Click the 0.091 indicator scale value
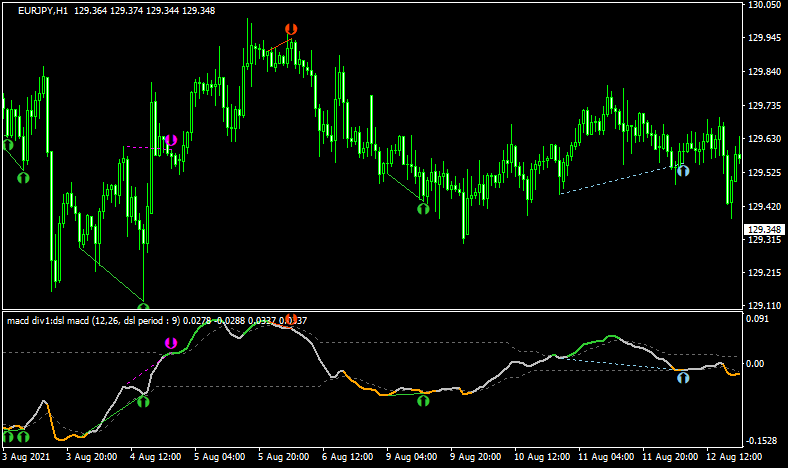Screen dimensions: 788x468 [757, 319]
